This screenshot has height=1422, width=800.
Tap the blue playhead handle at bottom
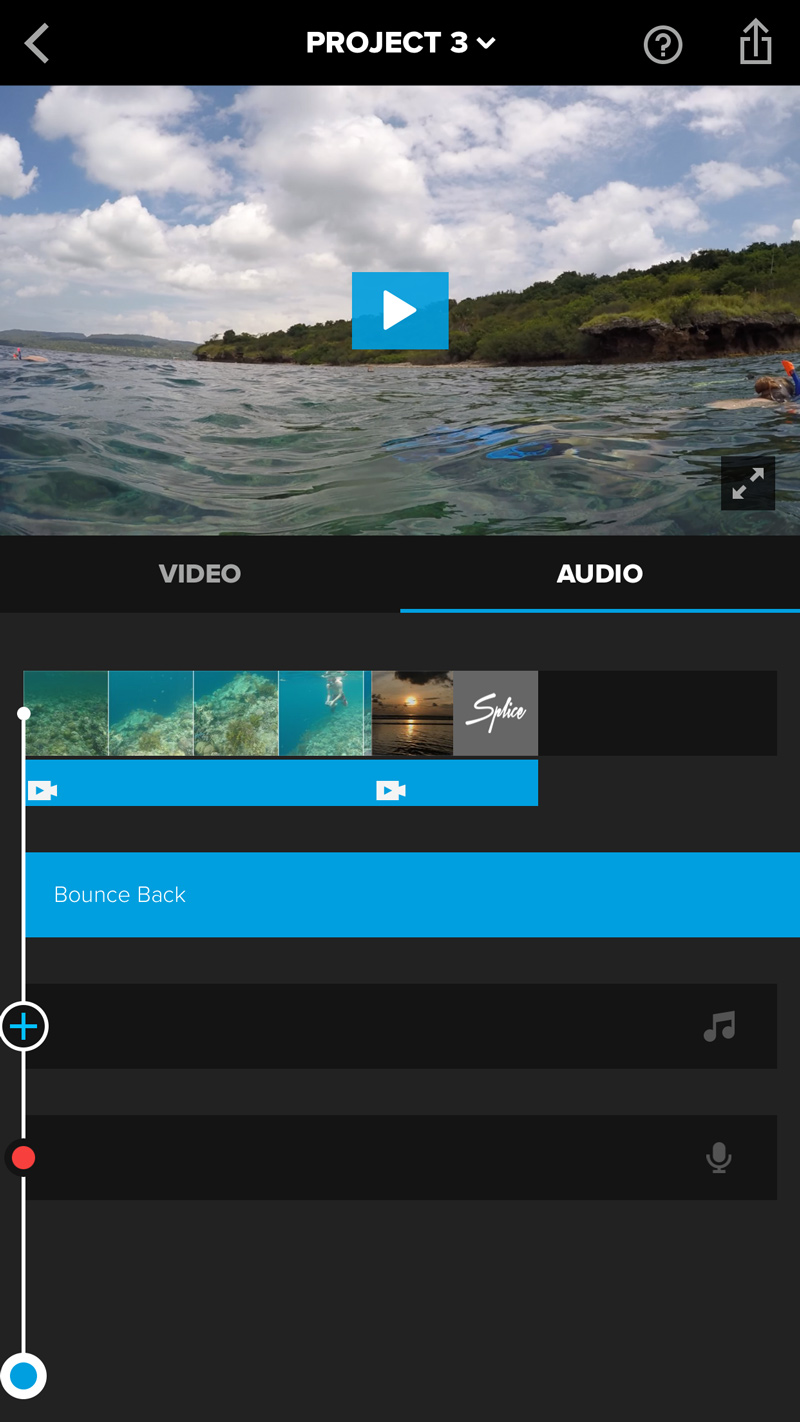(x=23, y=1376)
